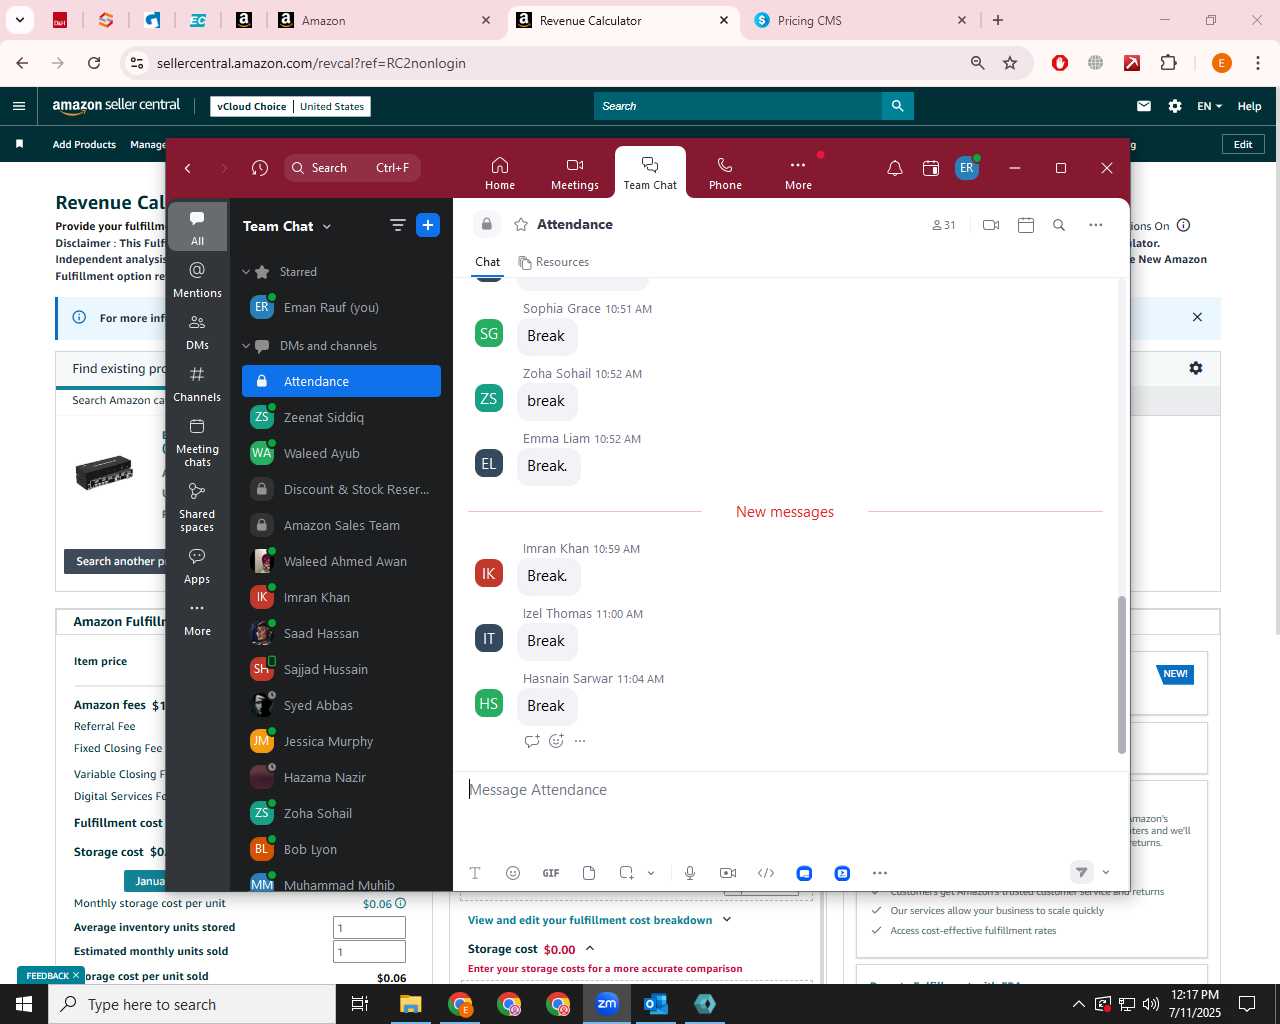This screenshot has width=1280, height=1024.
Task: Reply to Hasnain Sarwar's Break message
Action: (x=532, y=741)
